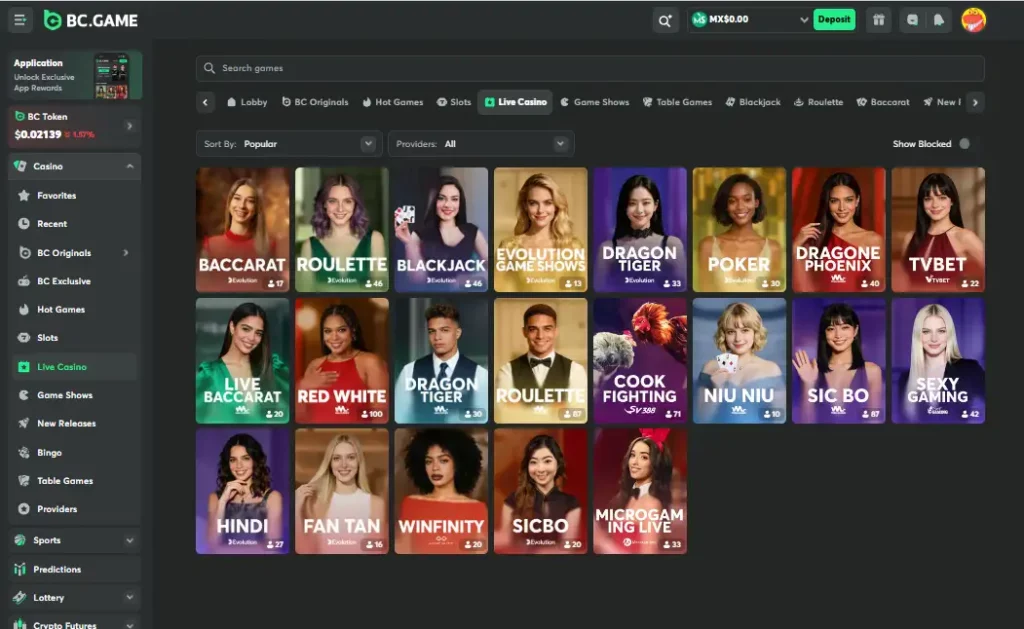Select the Blackjack tab

point(753,102)
